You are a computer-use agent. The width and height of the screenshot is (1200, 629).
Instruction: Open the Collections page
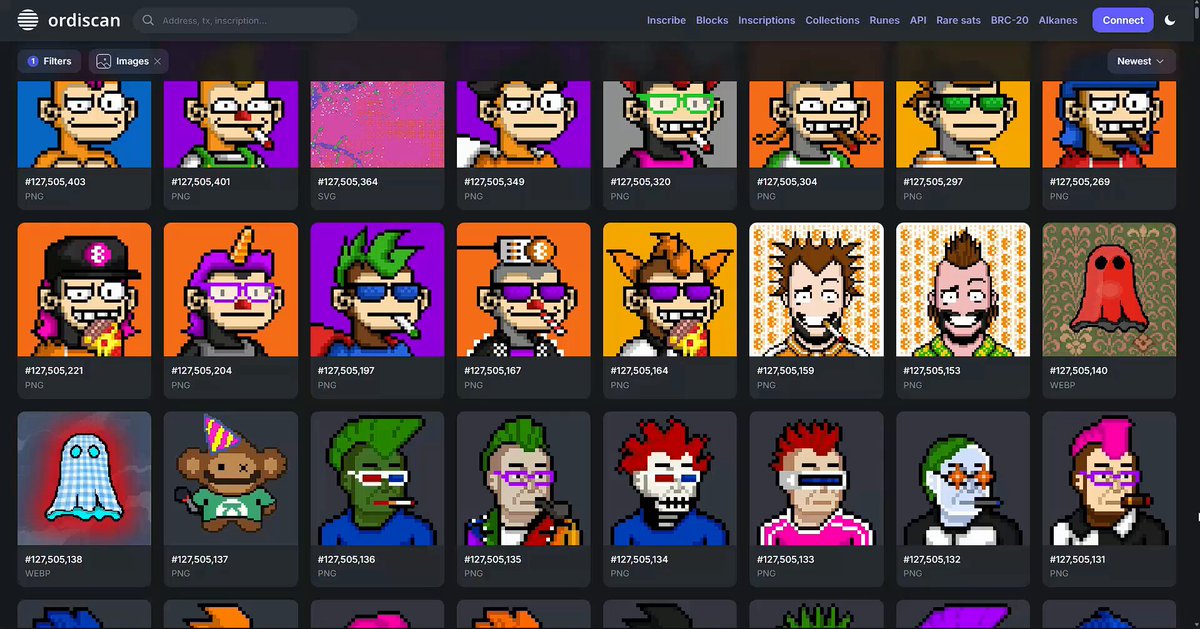(x=832, y=20)
